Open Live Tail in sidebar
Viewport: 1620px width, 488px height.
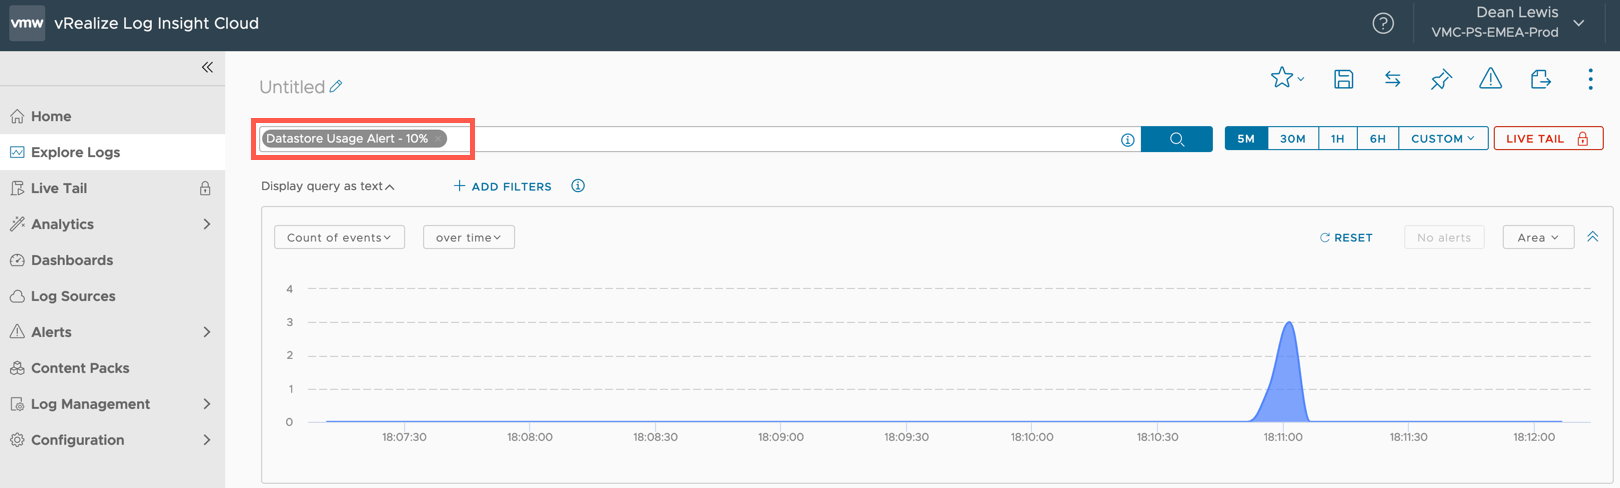pos(112,188)
